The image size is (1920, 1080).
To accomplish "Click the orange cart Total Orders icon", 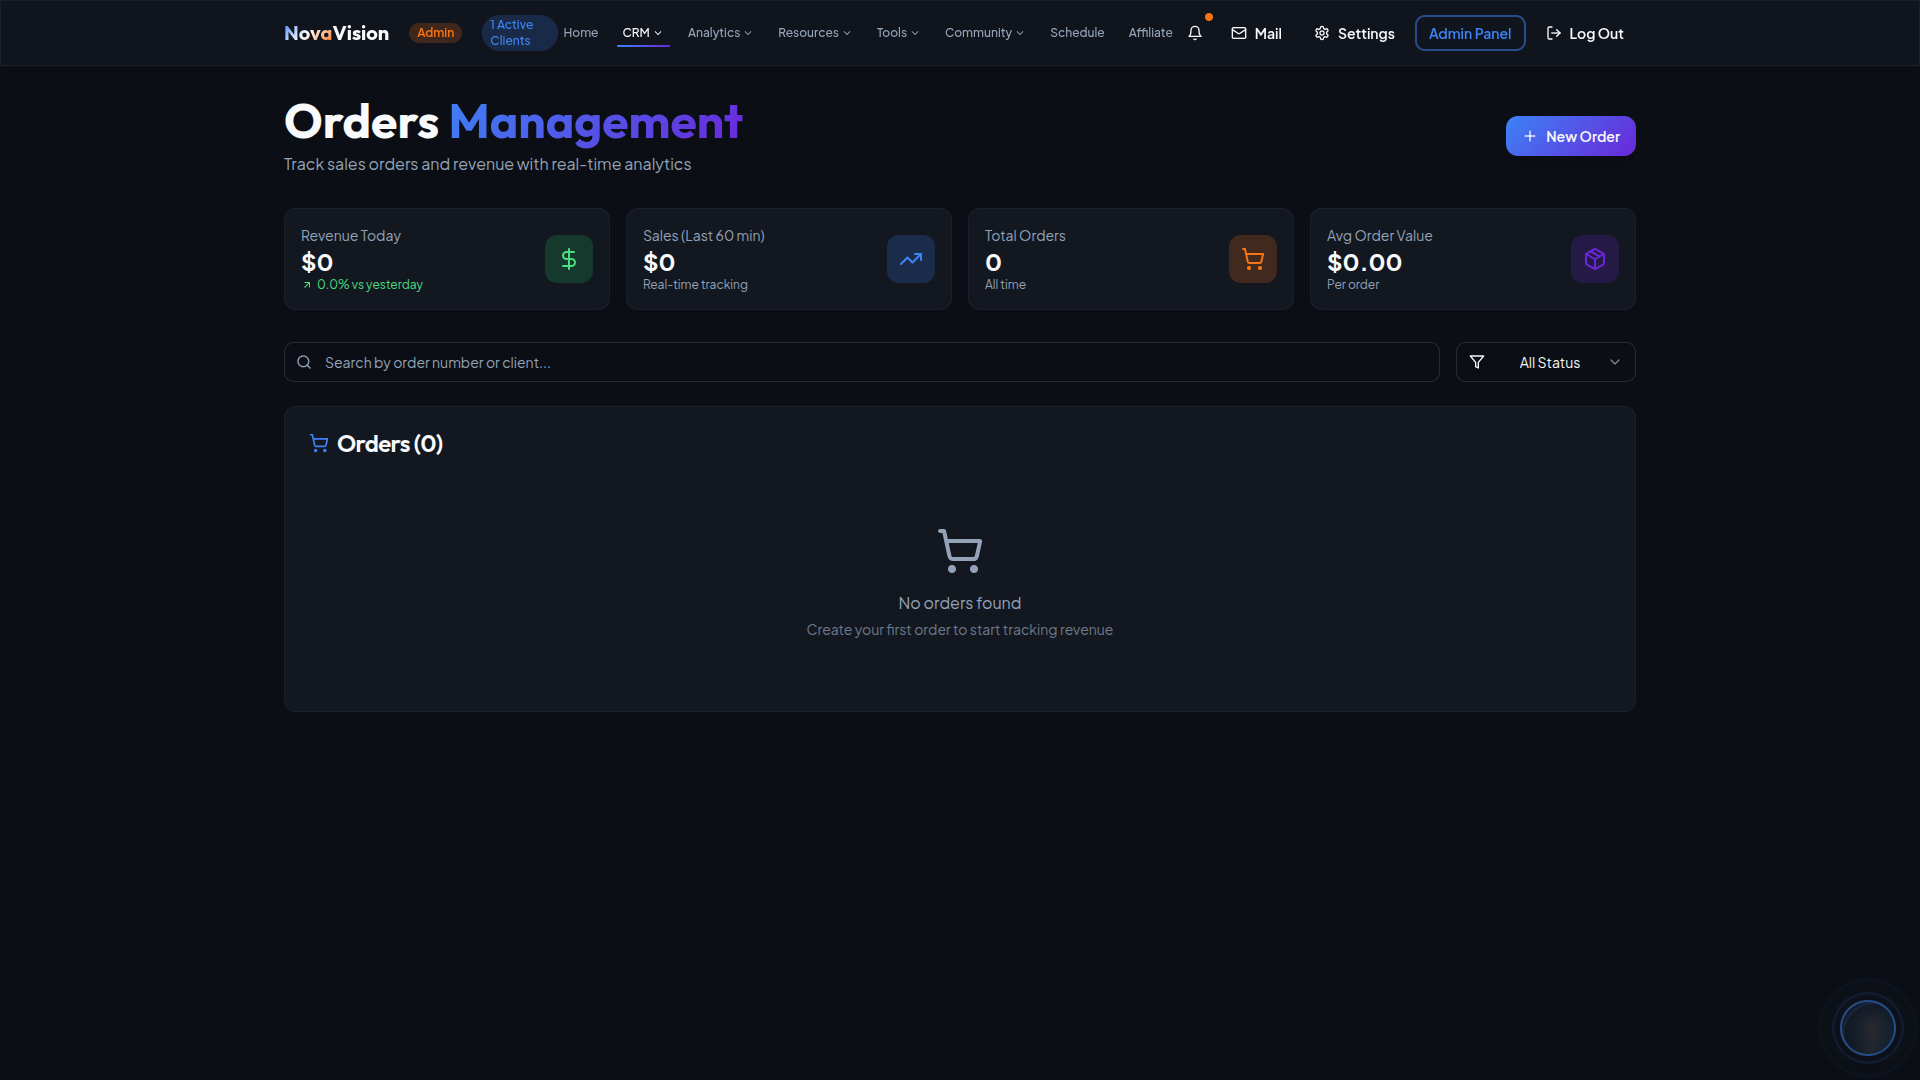I will tap(1252, 259).
